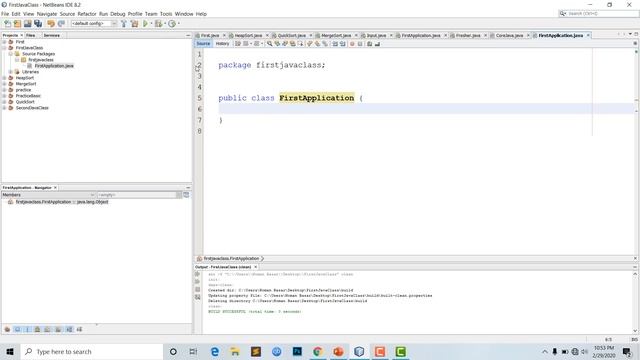Collapse the FirstJavaClass project node
The image size is (640, 360).
4,48
